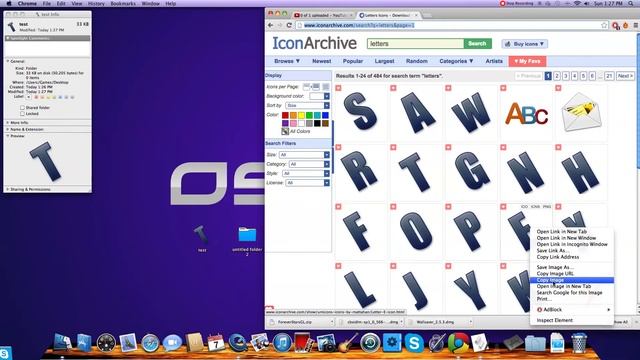The image size is (640, 360).
Task: Expand the Categories menu
Action: pos(456,61)
